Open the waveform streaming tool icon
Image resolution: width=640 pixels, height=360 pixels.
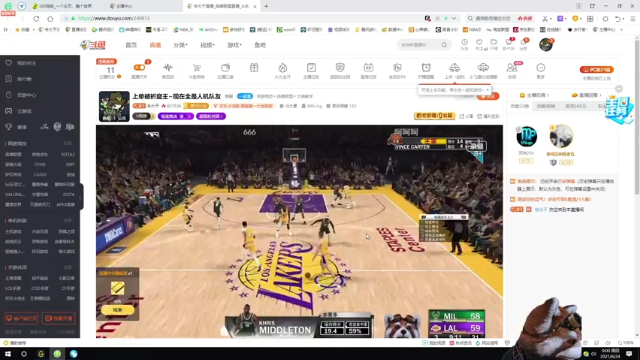168,70
